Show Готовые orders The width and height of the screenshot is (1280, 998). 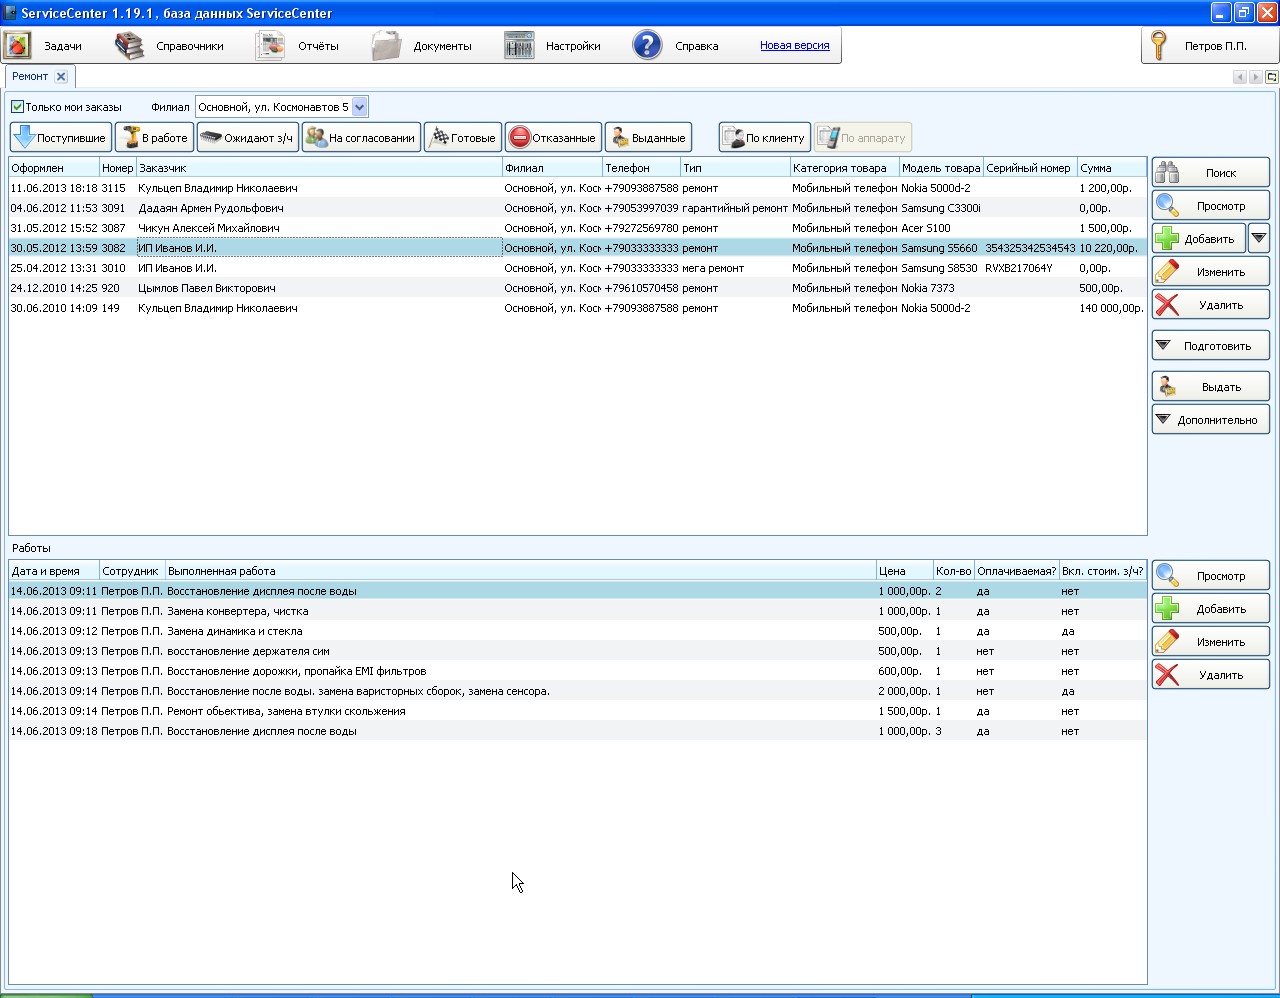pos(463,138)
